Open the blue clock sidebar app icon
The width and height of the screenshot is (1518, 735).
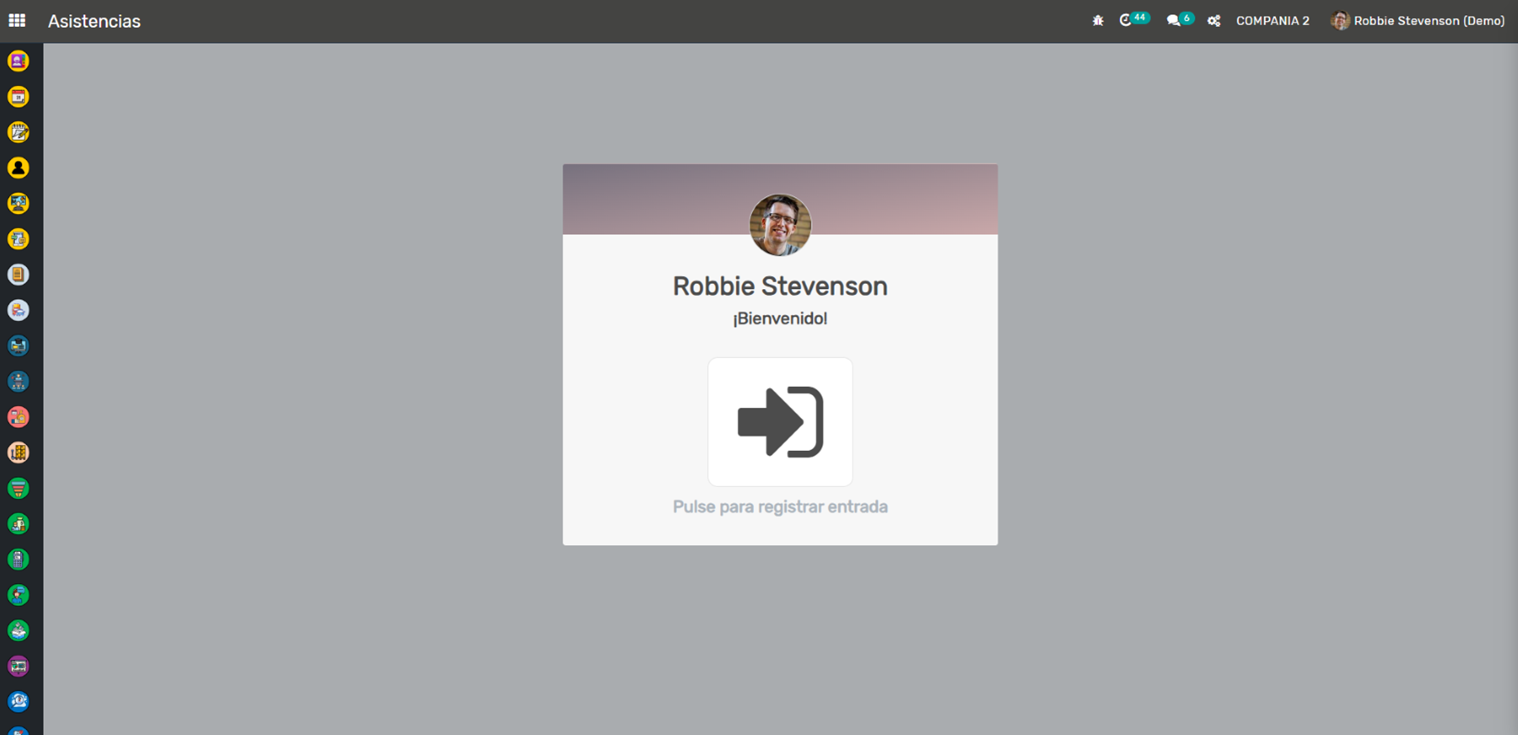(18, 701)
